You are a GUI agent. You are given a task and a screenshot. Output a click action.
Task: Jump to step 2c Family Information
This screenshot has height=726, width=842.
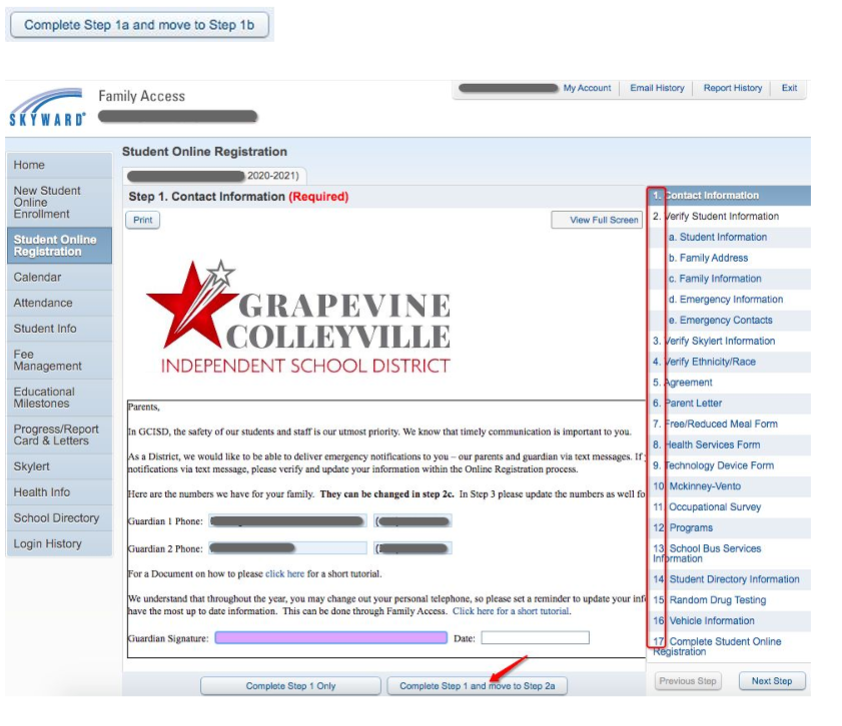point(720,279)
